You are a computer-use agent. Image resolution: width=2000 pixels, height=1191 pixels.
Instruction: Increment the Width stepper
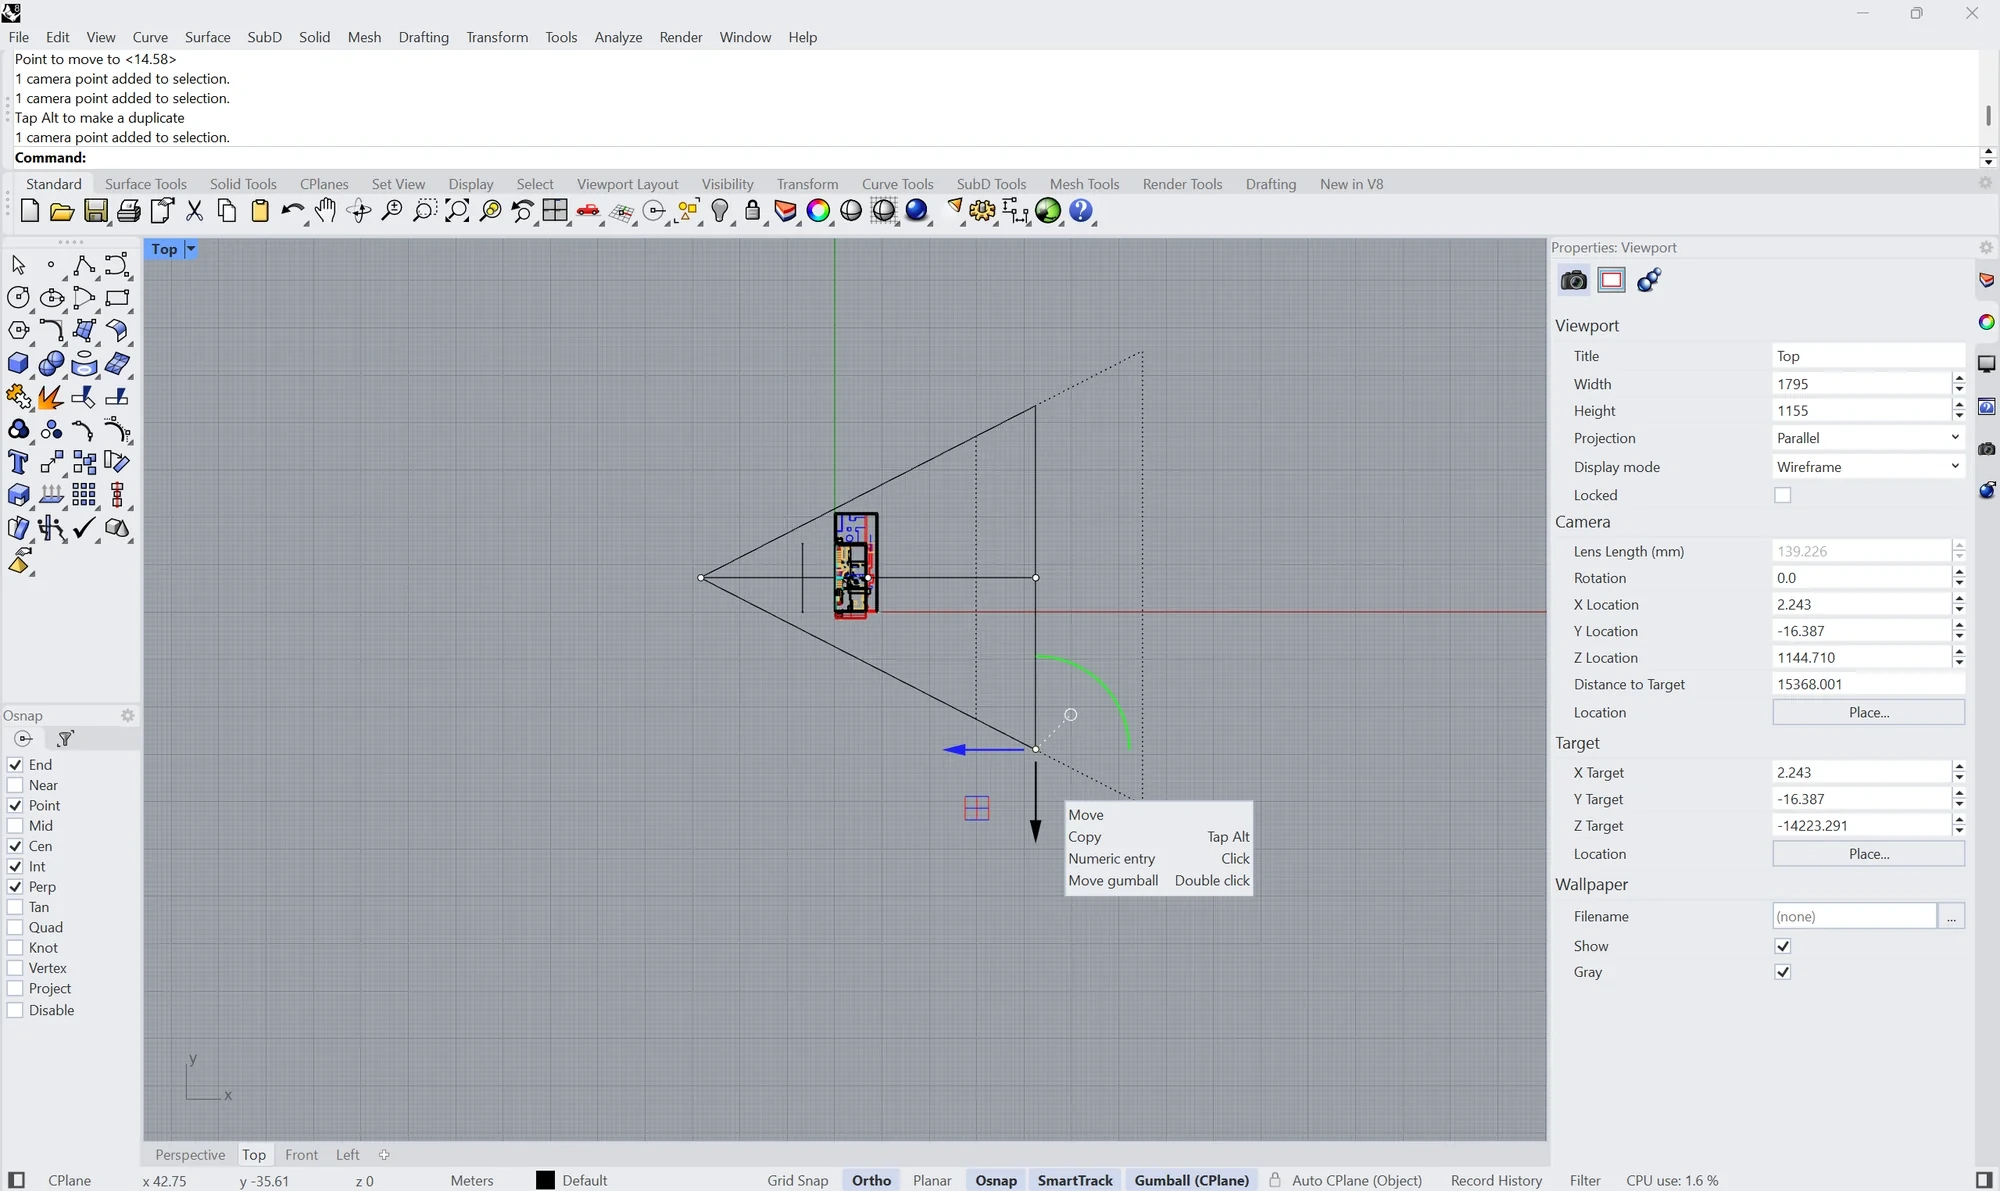(1959, 378)
